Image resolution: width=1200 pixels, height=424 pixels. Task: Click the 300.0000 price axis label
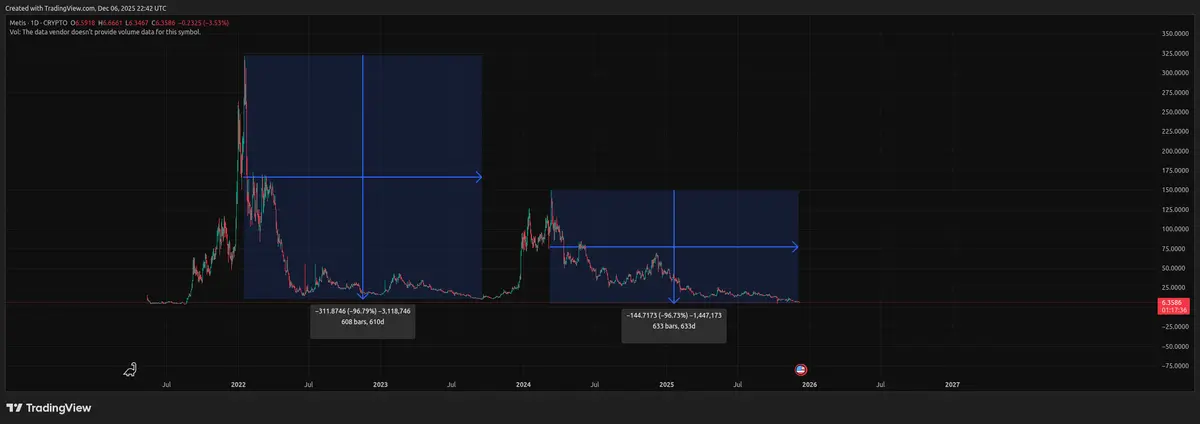click(x=1174, y=73)
